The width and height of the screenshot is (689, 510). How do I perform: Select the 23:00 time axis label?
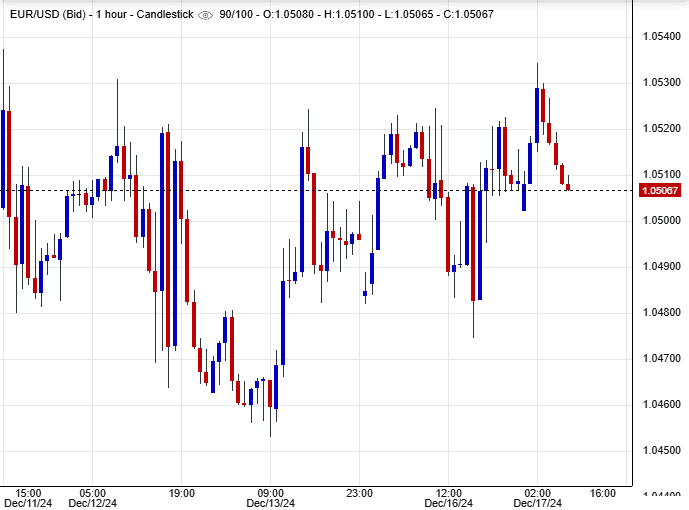(360, 493)
